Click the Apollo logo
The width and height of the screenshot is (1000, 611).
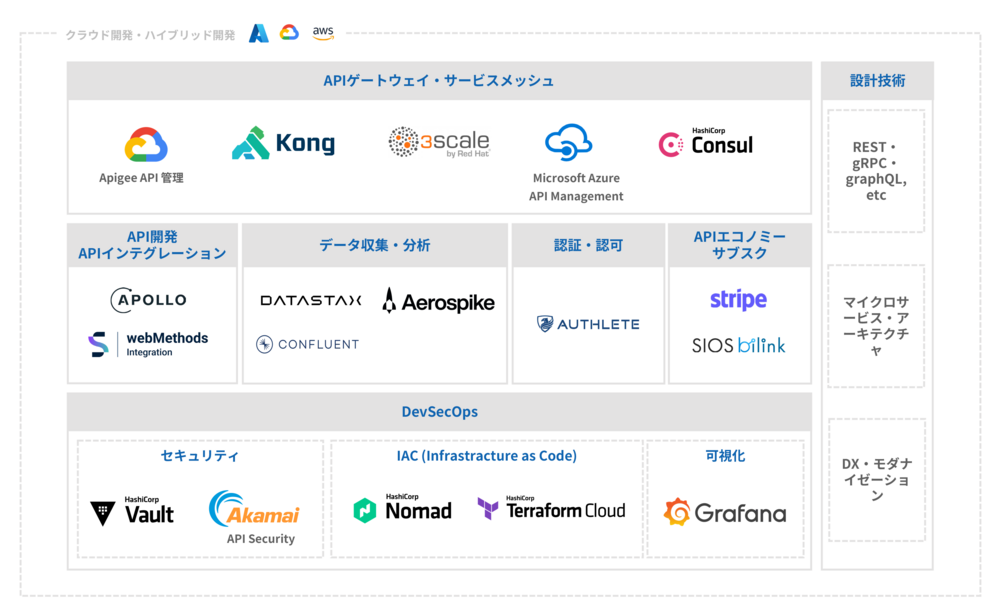pyautogui.click(x=149, y=300)
